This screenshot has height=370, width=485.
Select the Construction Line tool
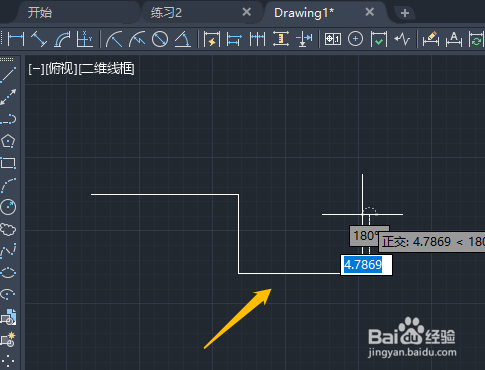click(x=9, y=97)
